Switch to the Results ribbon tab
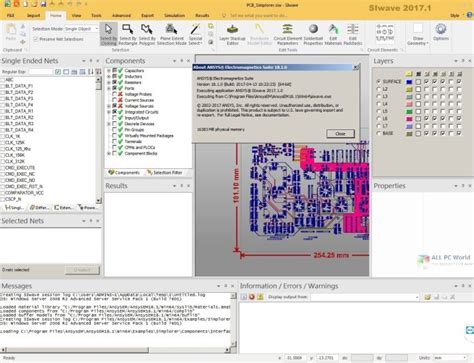 202,15
